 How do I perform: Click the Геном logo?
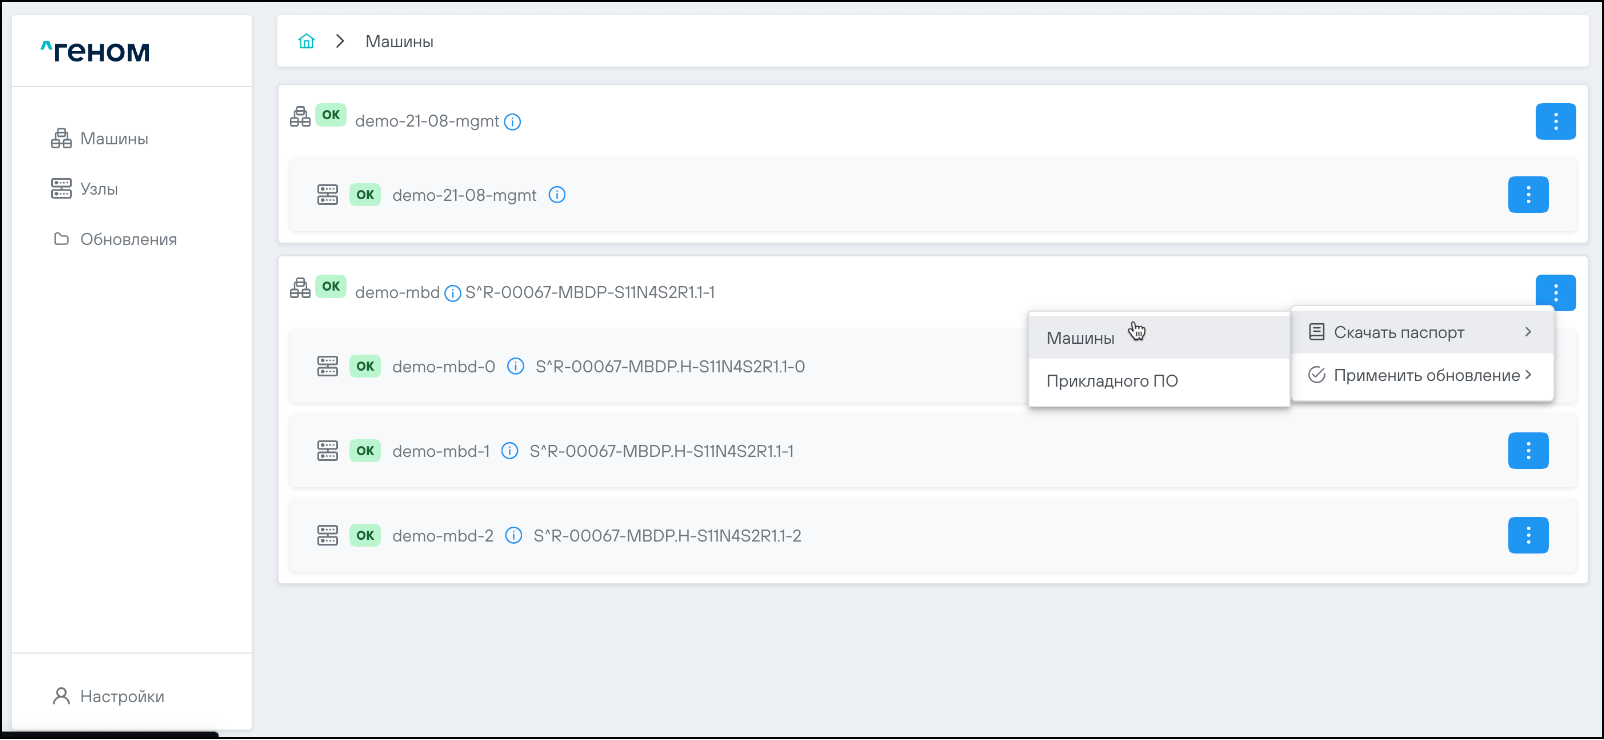[96, 51]
